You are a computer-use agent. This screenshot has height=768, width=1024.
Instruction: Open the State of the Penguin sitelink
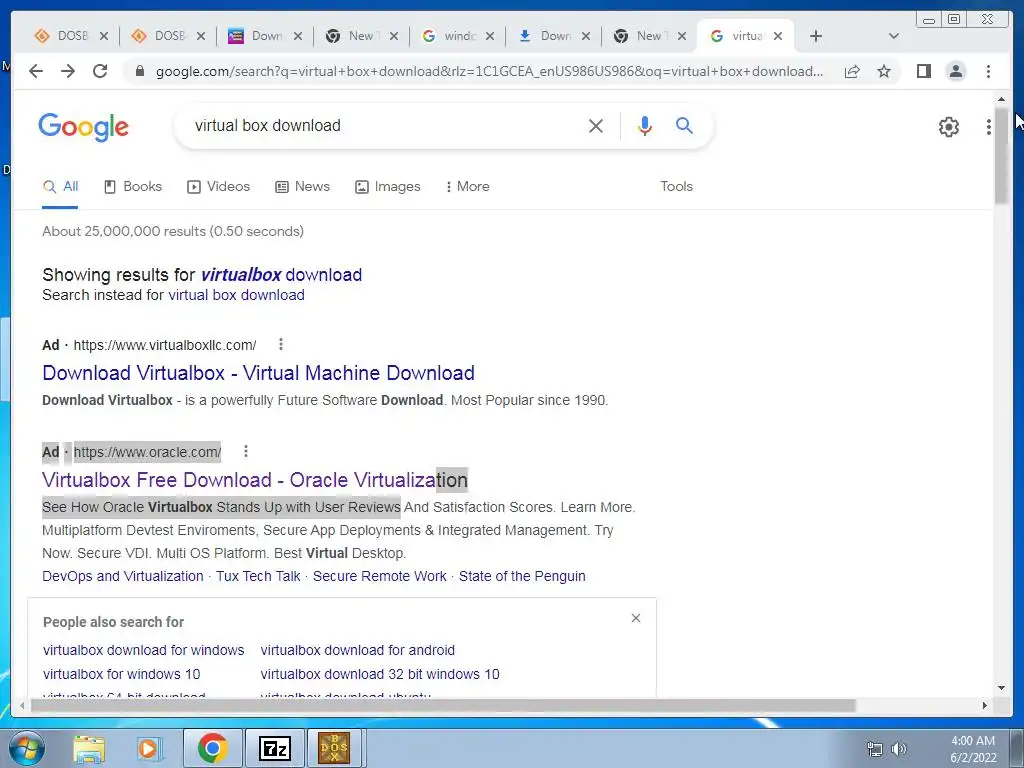[522, 576]
